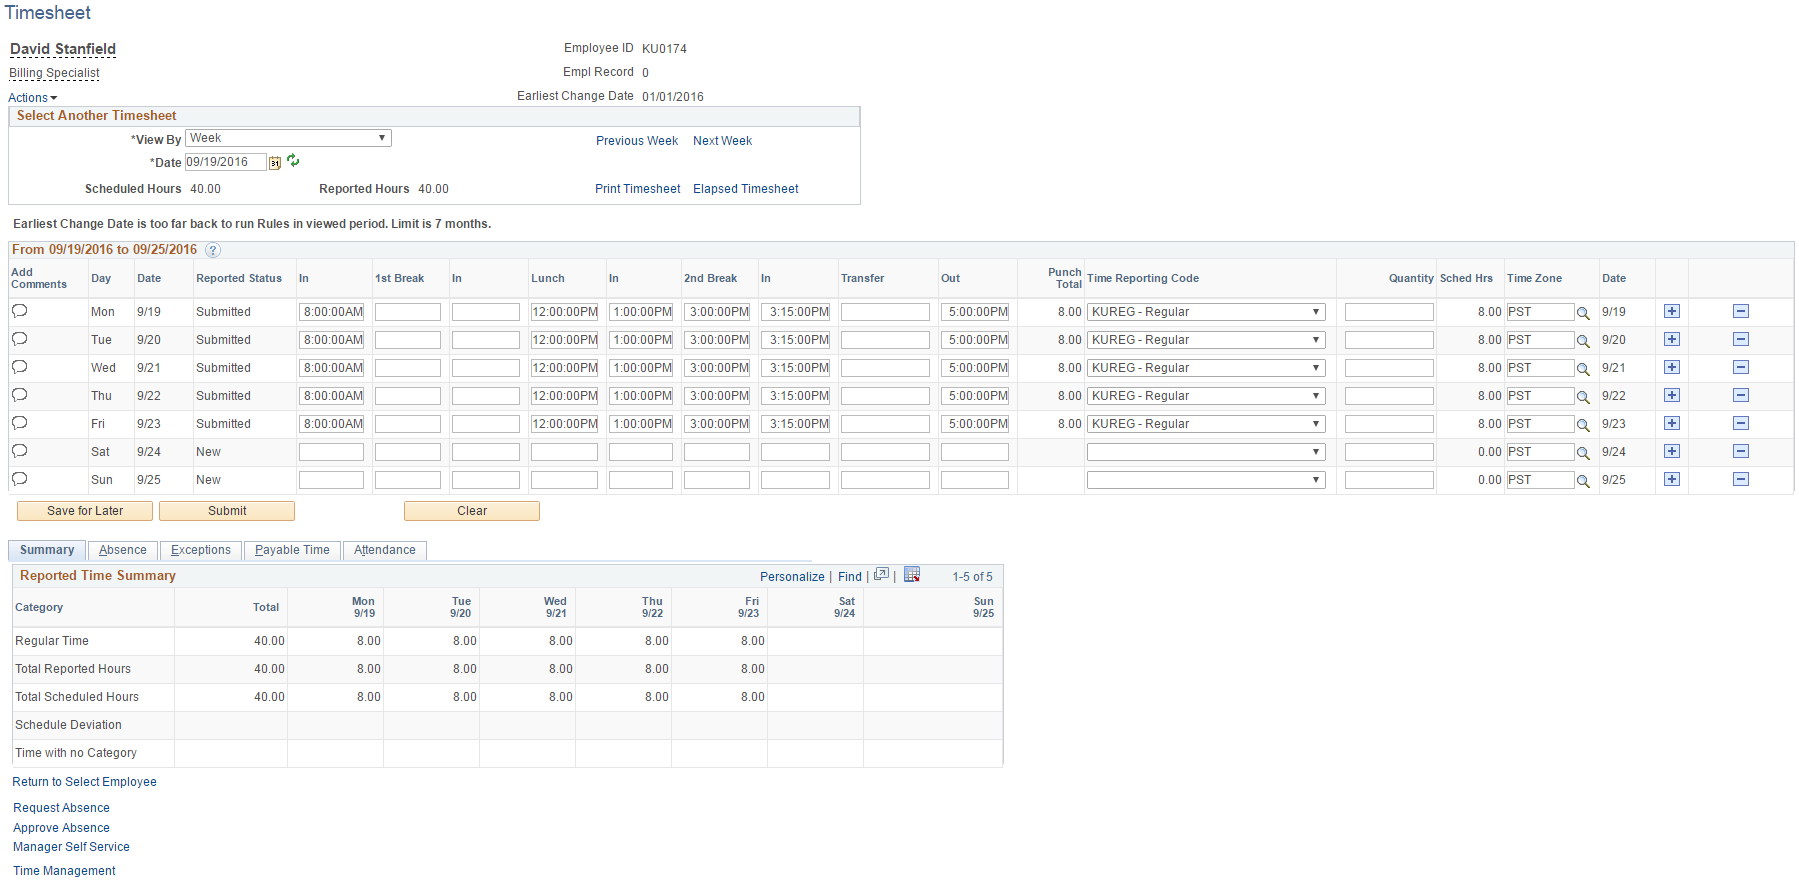Screen dimensions: 1799x881
Task: Go to Previous Week
Action: point(637,141)
